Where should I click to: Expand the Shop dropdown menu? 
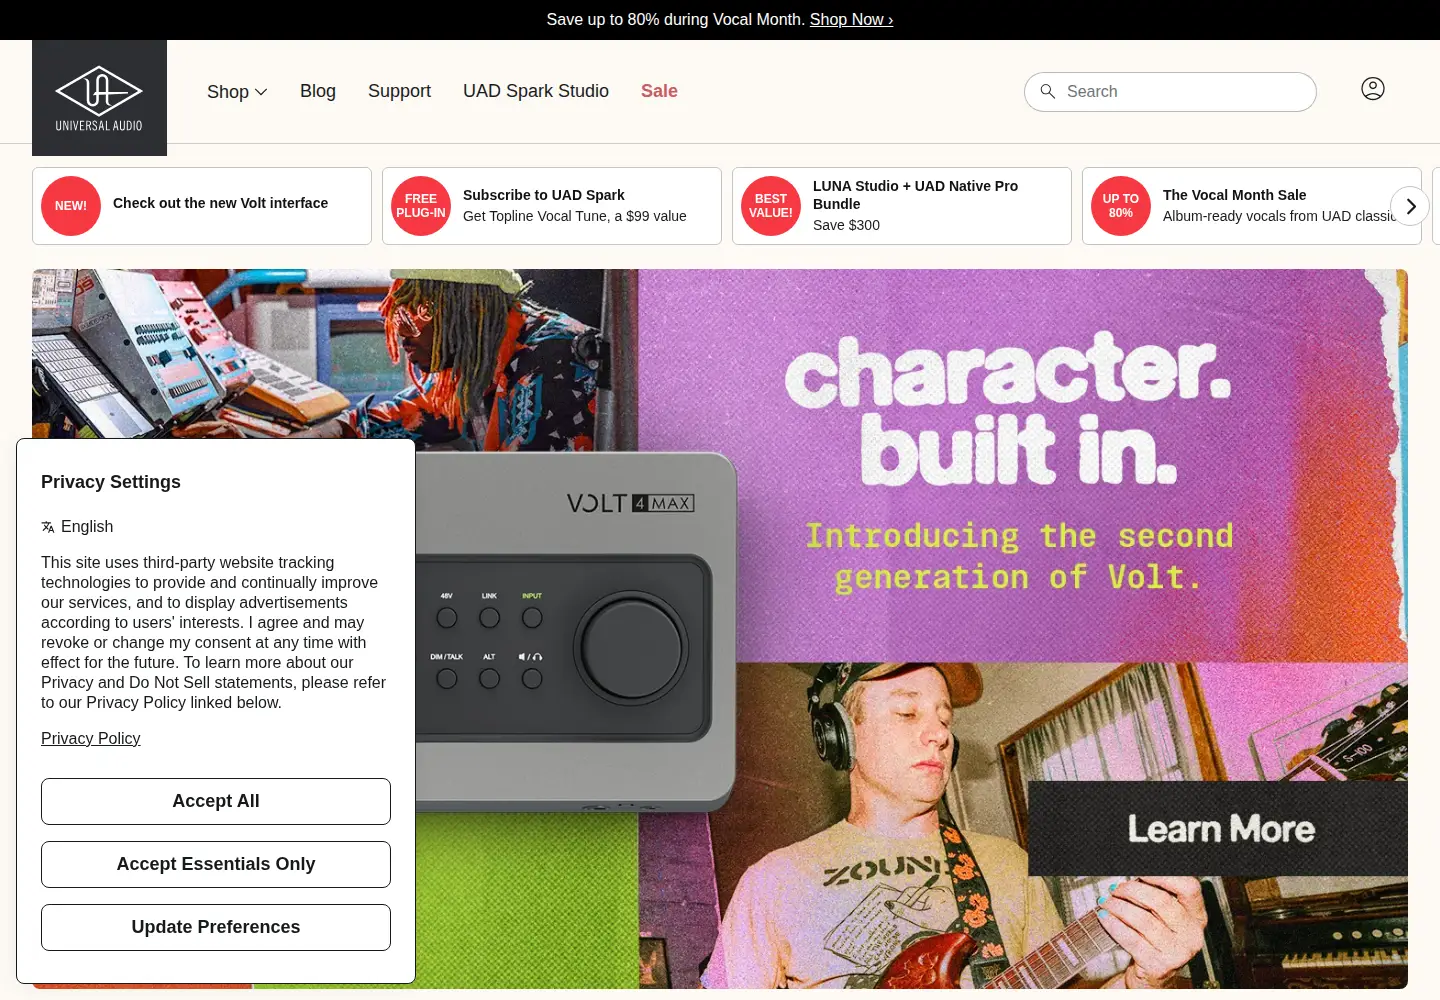pyautogui.click(x=237, y=92)
